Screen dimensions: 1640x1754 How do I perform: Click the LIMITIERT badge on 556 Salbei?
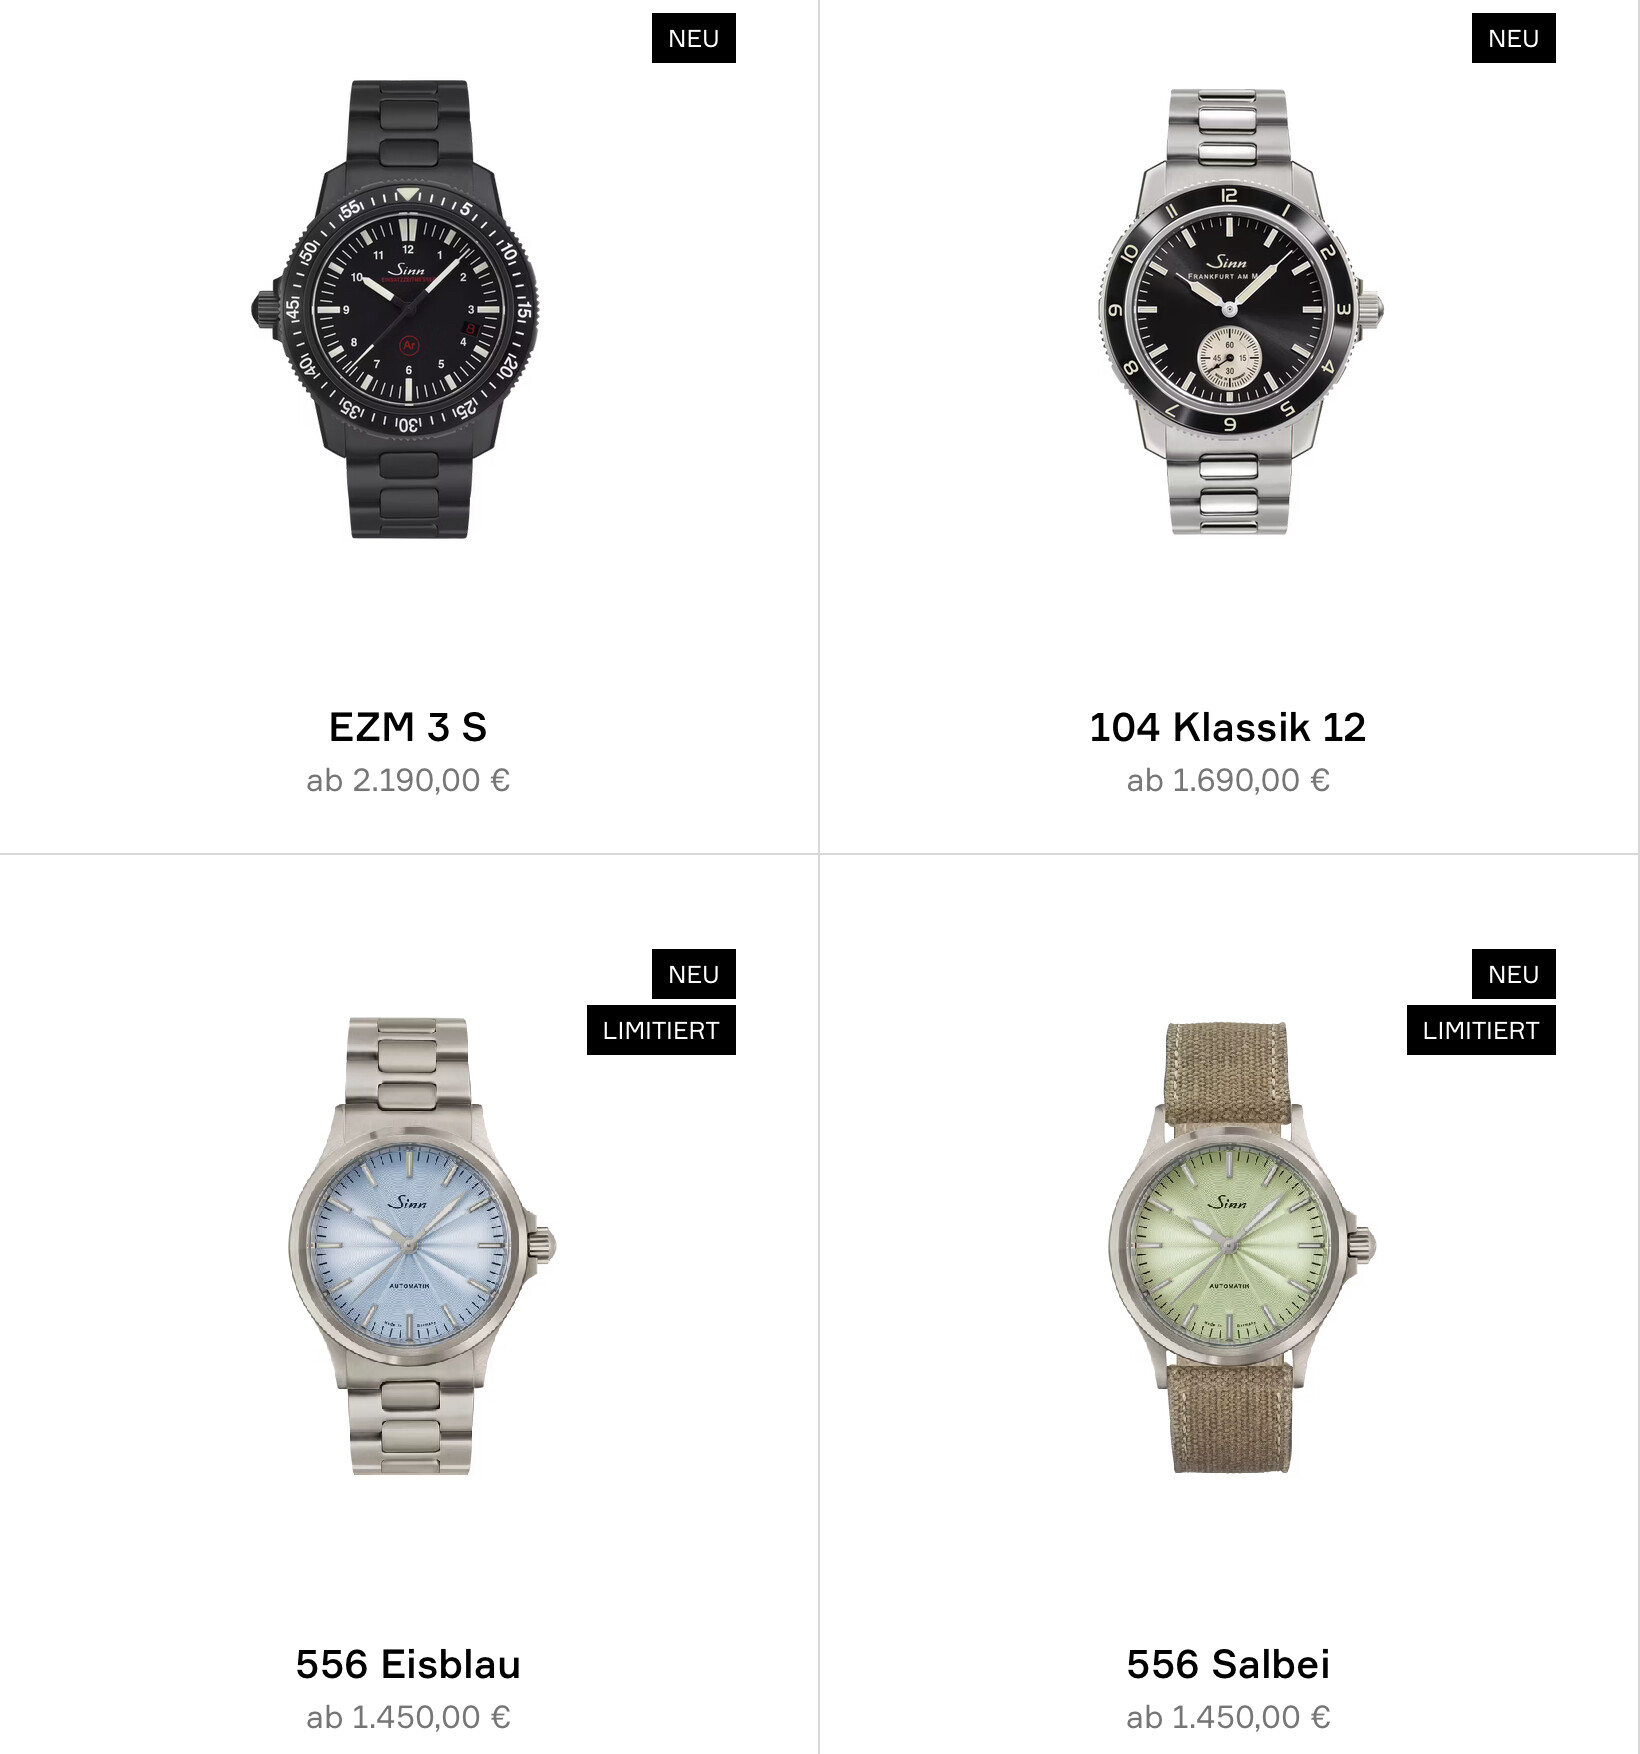point(1481,1030)
